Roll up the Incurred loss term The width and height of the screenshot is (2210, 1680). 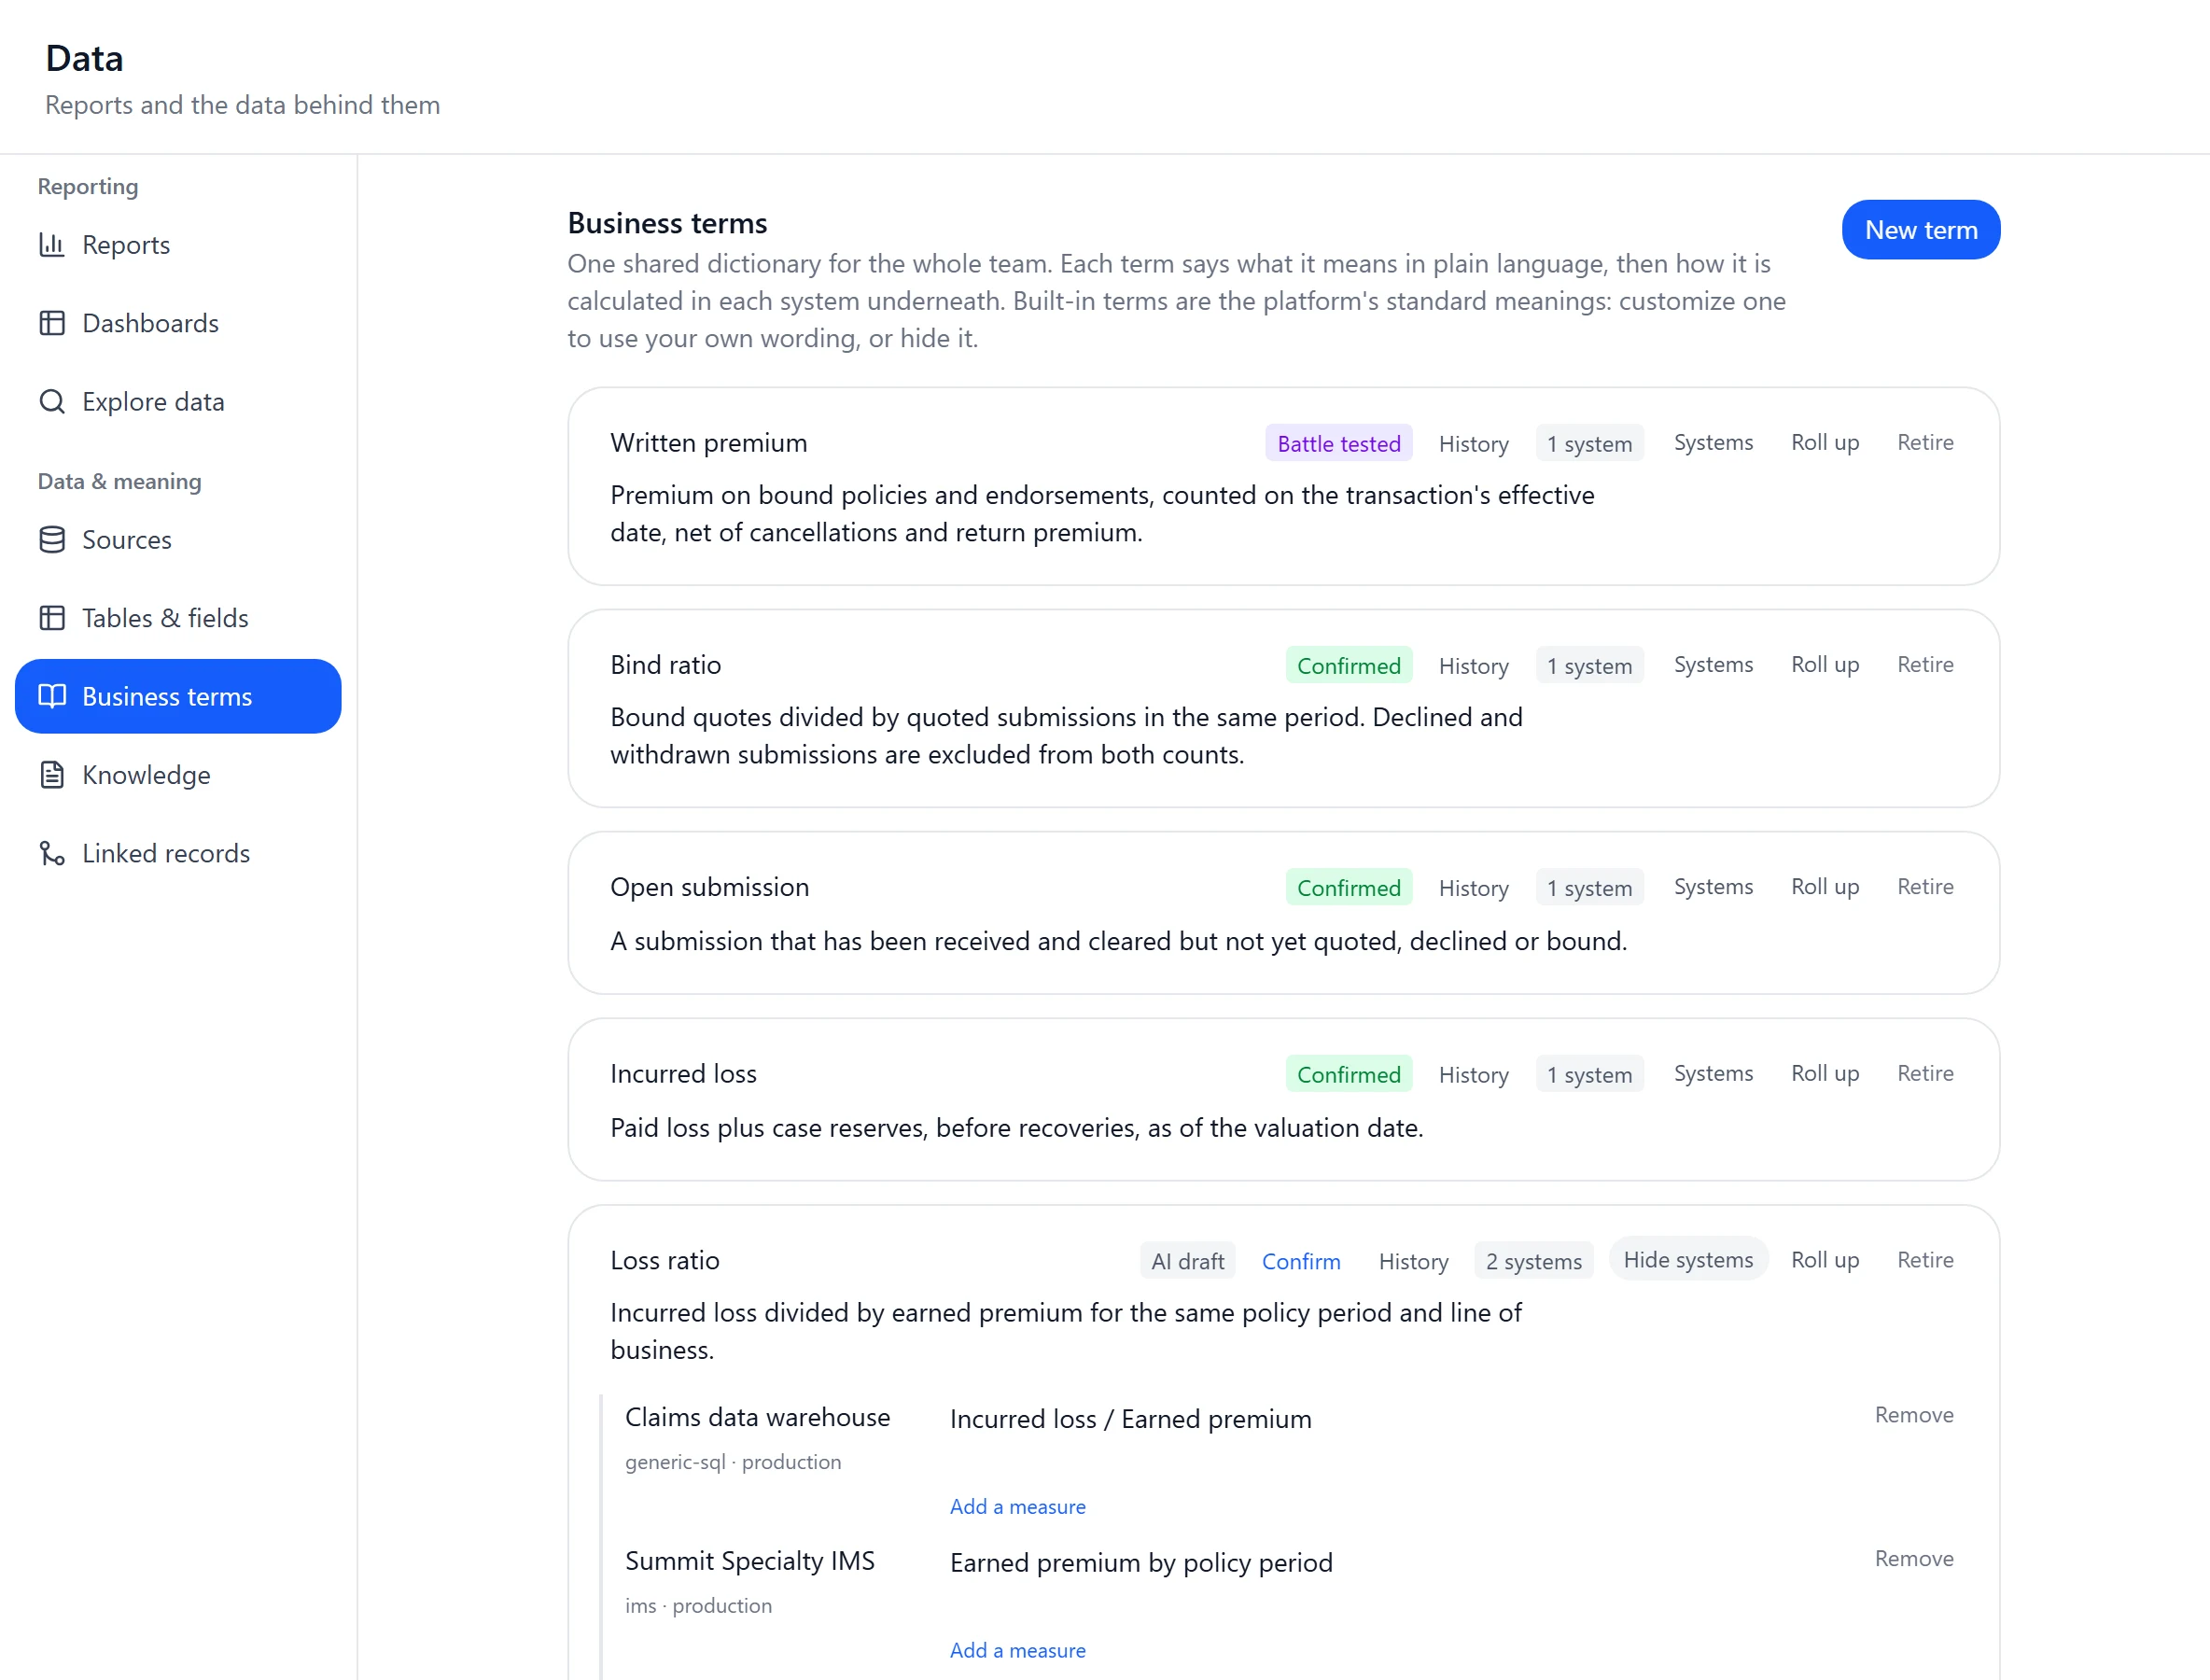pyautogui.click(x=1825, y=1073)
